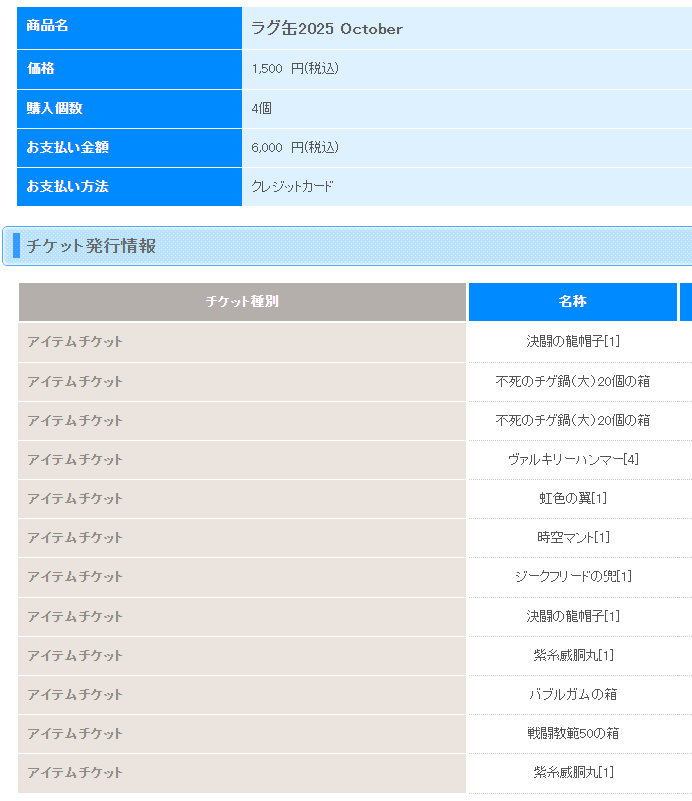This screenshot has width=692, height=801.
Task: Select the item 'バブルガムの箱'
Action: (573, 694)
